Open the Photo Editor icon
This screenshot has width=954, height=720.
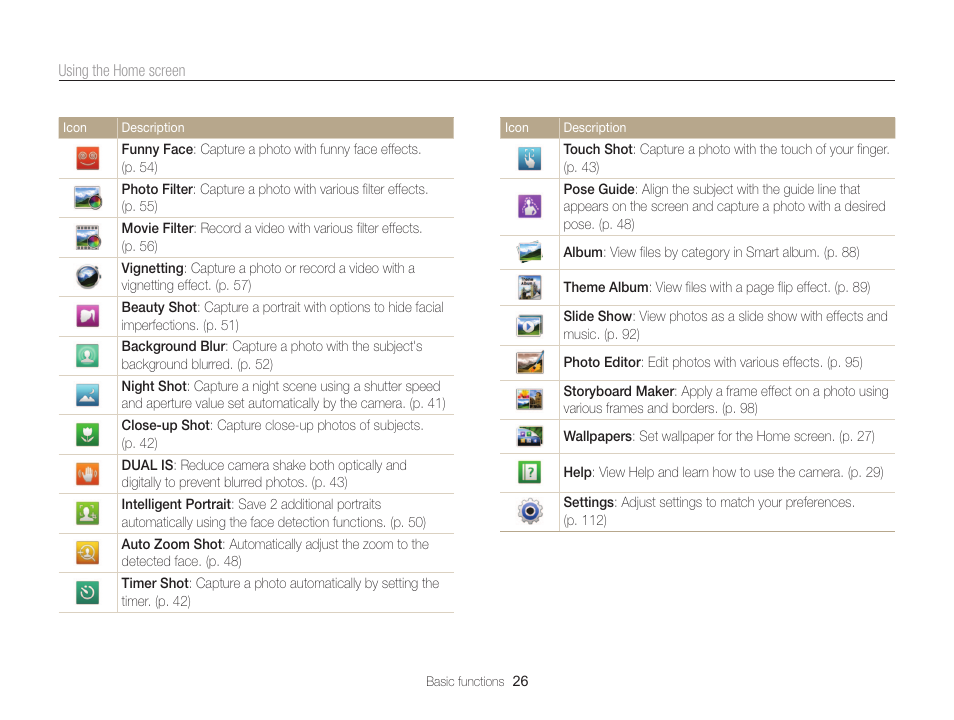click(529, 363)
